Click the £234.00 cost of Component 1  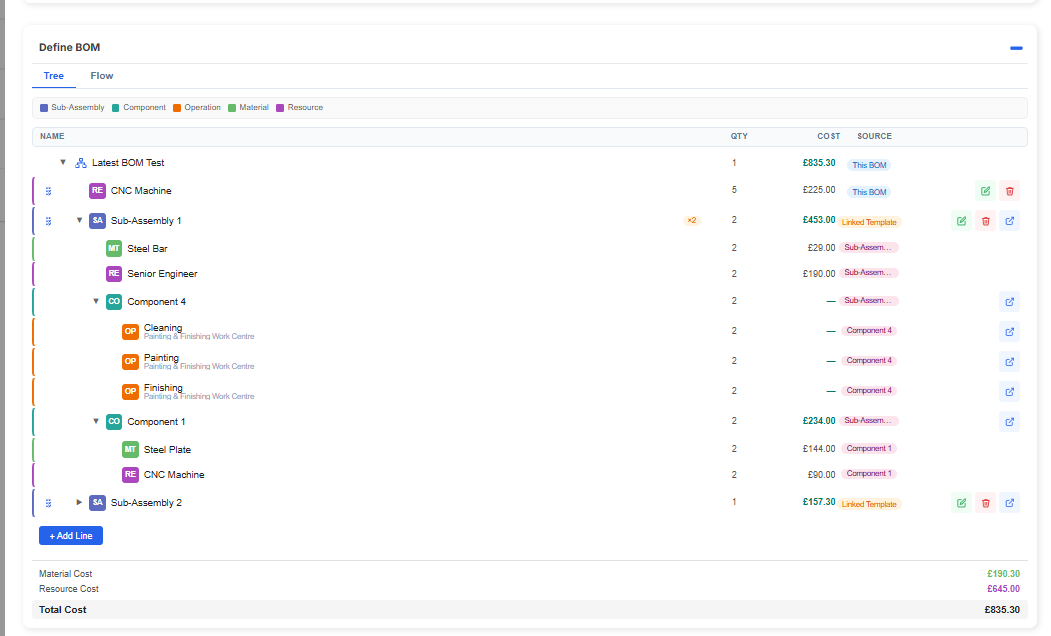click(x=819, y=421)
